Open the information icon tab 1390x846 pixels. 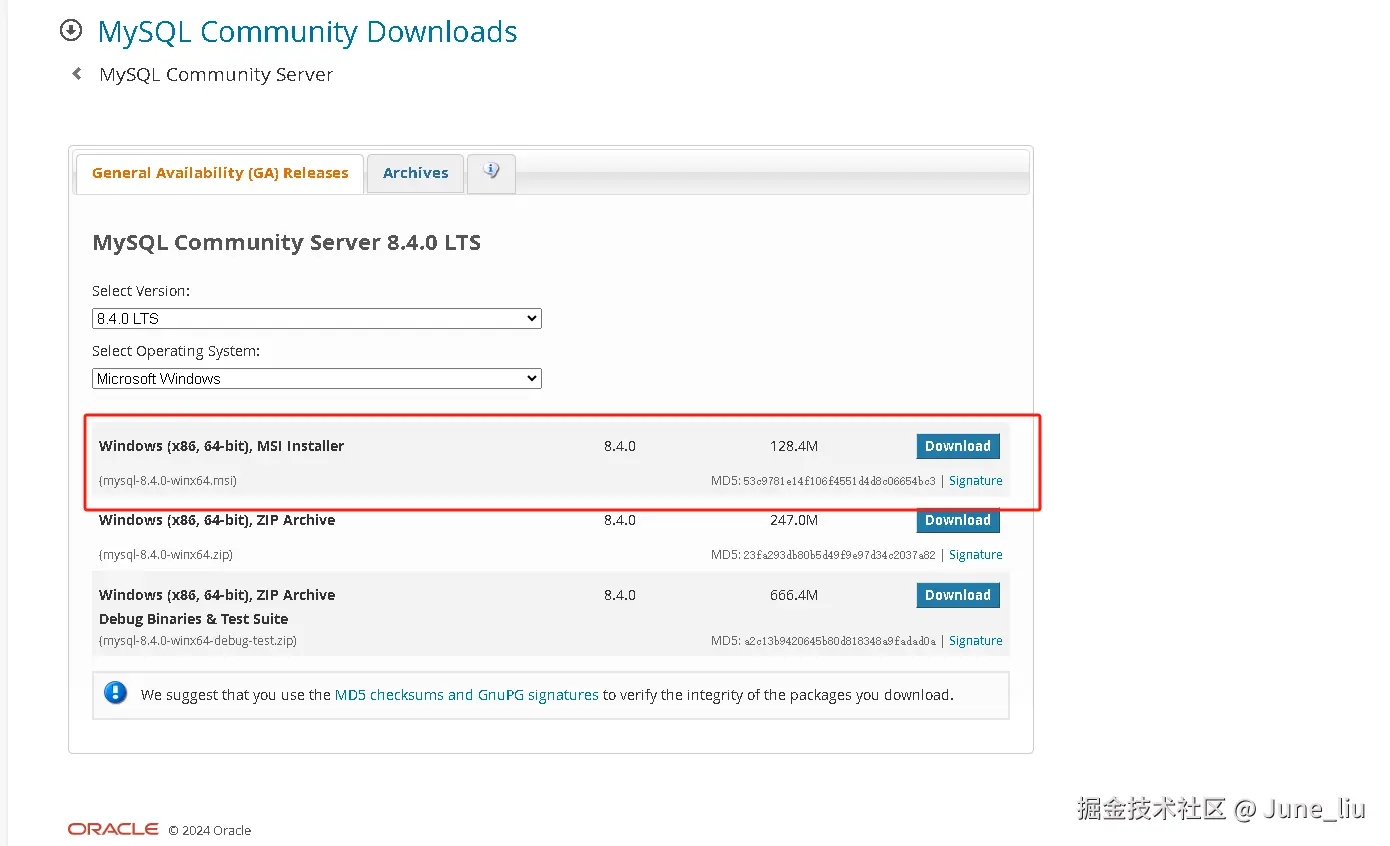coord(491,173)
